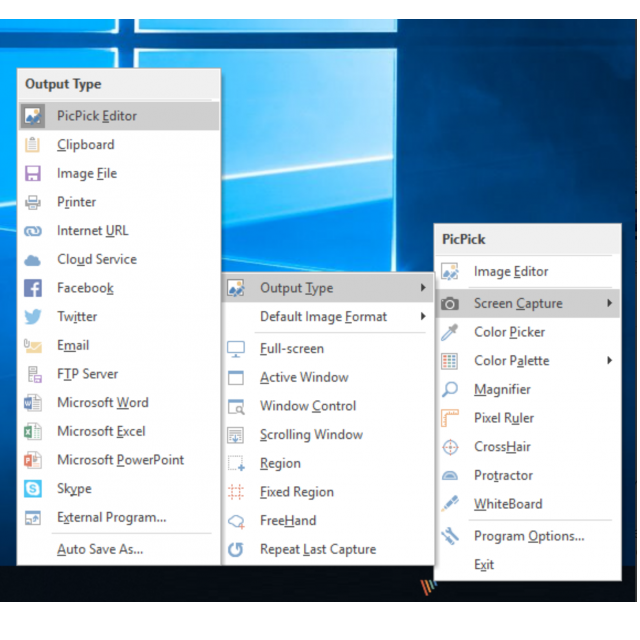The height and width of the screenshot is (640, 640).
Task: Capture the Active Window
Action: (x=328, y=378)
